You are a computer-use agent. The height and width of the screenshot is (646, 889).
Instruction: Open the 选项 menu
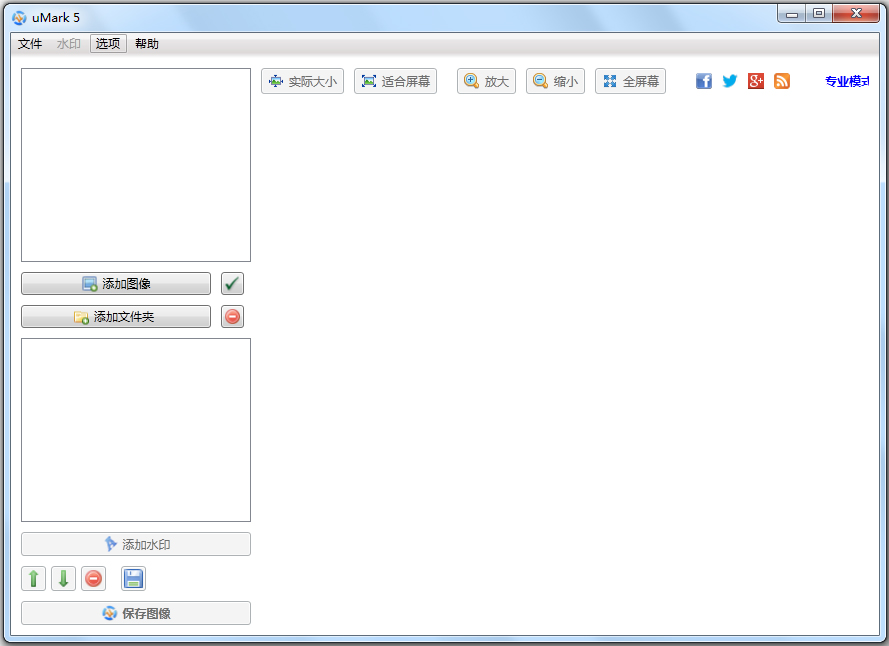click(x=108, y=44)
